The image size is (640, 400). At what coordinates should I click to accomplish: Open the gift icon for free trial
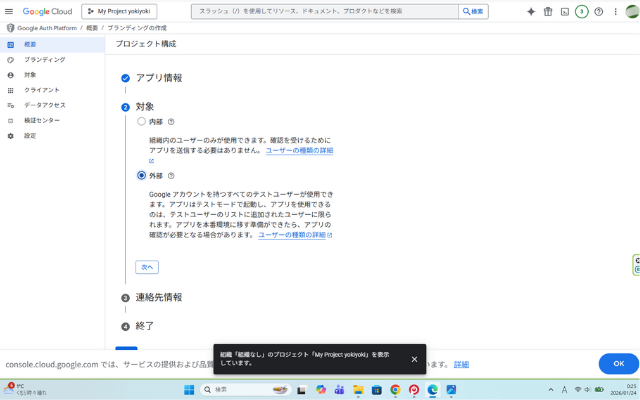point(548,11)
